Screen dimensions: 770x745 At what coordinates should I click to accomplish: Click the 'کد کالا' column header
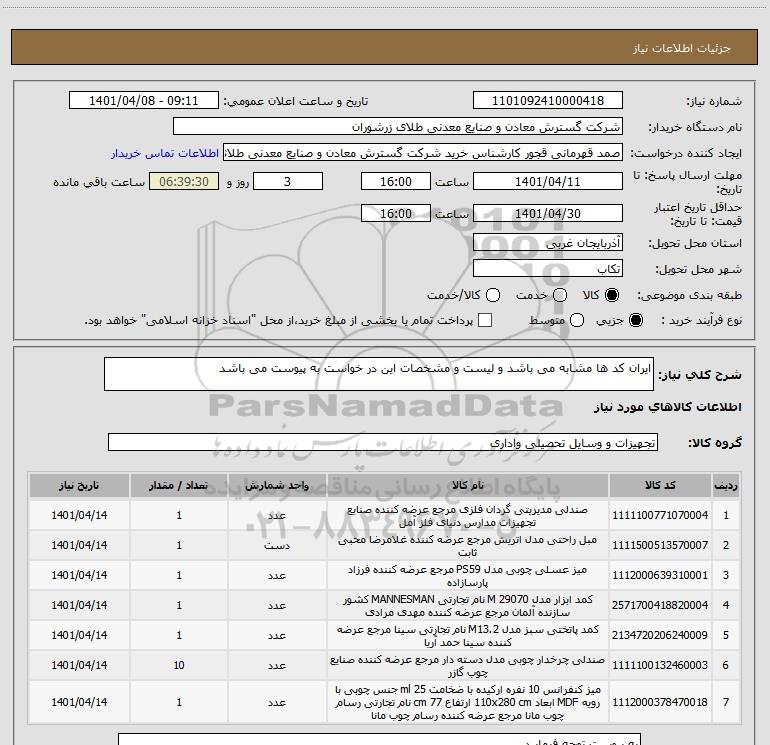(x=660, y=486)
